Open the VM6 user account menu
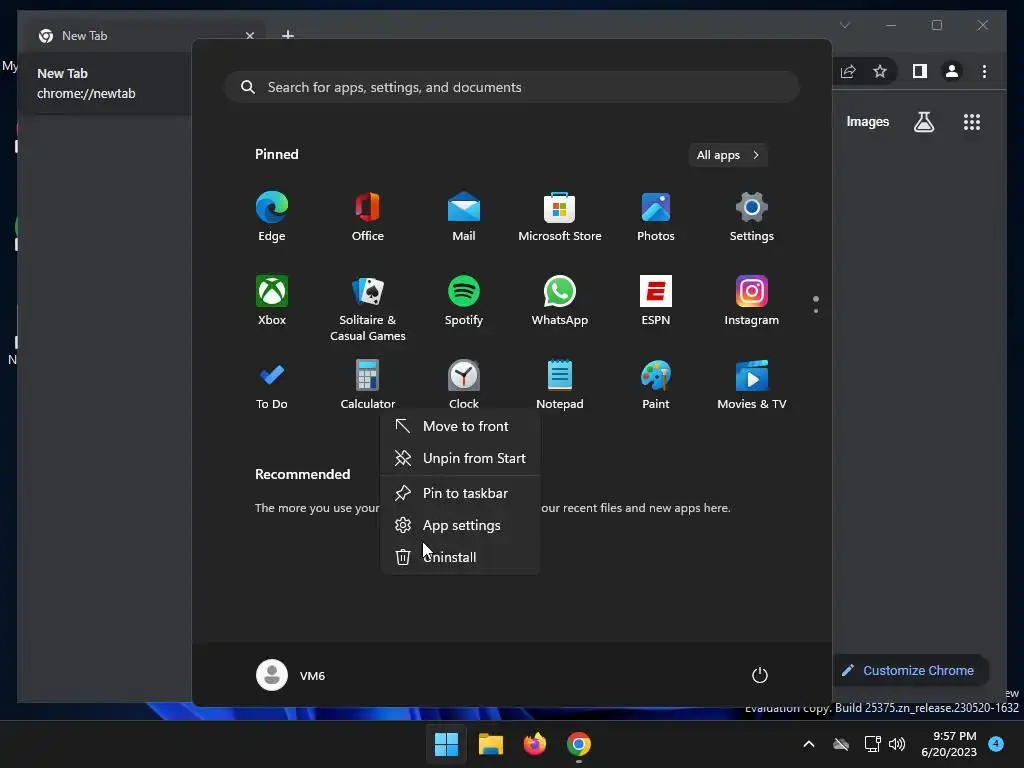The width and height of the screenshot is (1024, 768). point(291,675)
